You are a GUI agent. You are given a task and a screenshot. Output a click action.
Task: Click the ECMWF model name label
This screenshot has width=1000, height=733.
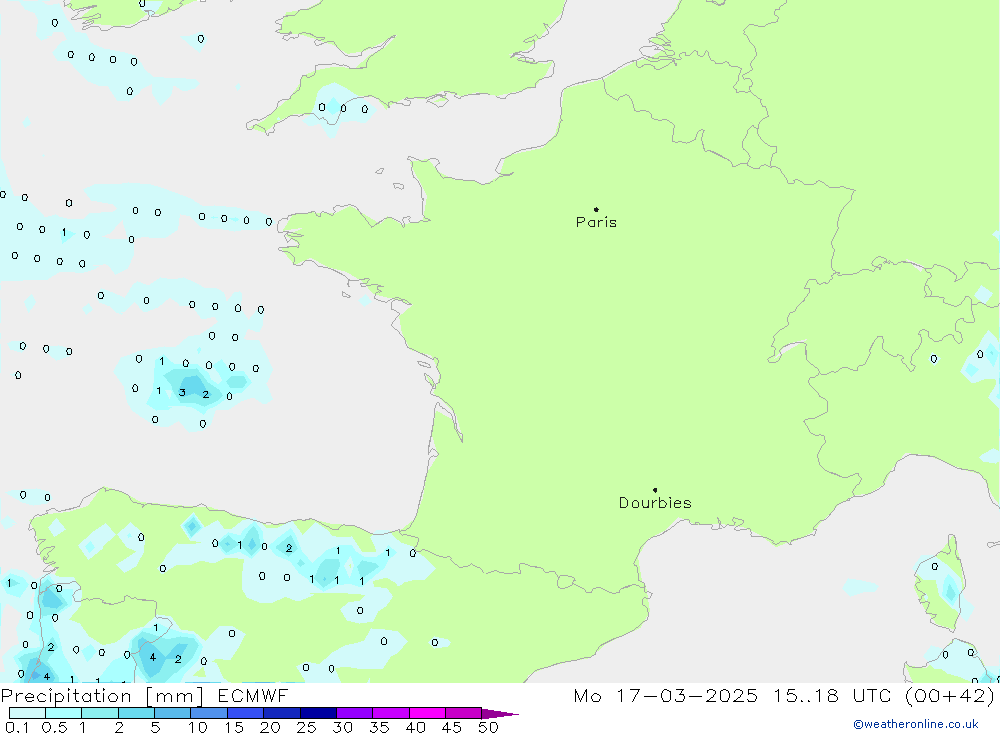click(253, 696)
